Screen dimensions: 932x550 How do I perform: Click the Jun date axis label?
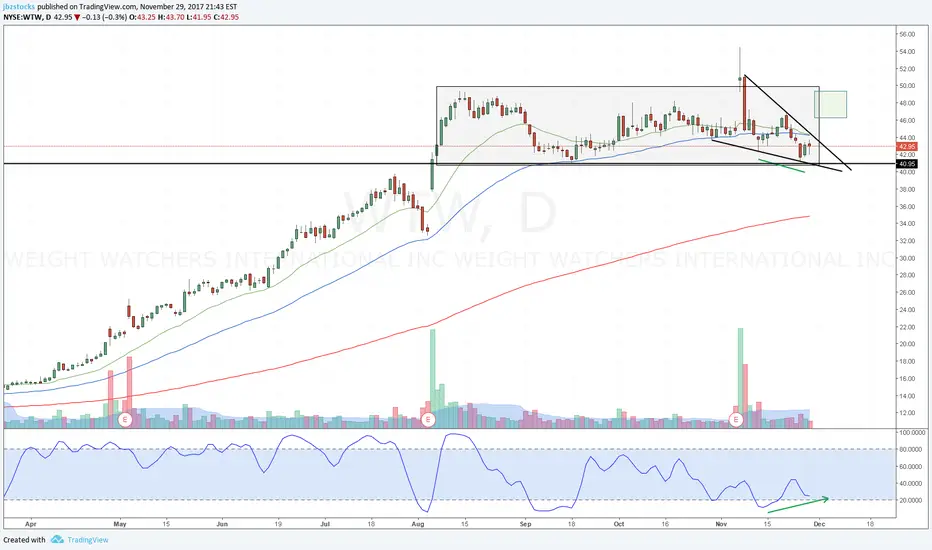222,524
